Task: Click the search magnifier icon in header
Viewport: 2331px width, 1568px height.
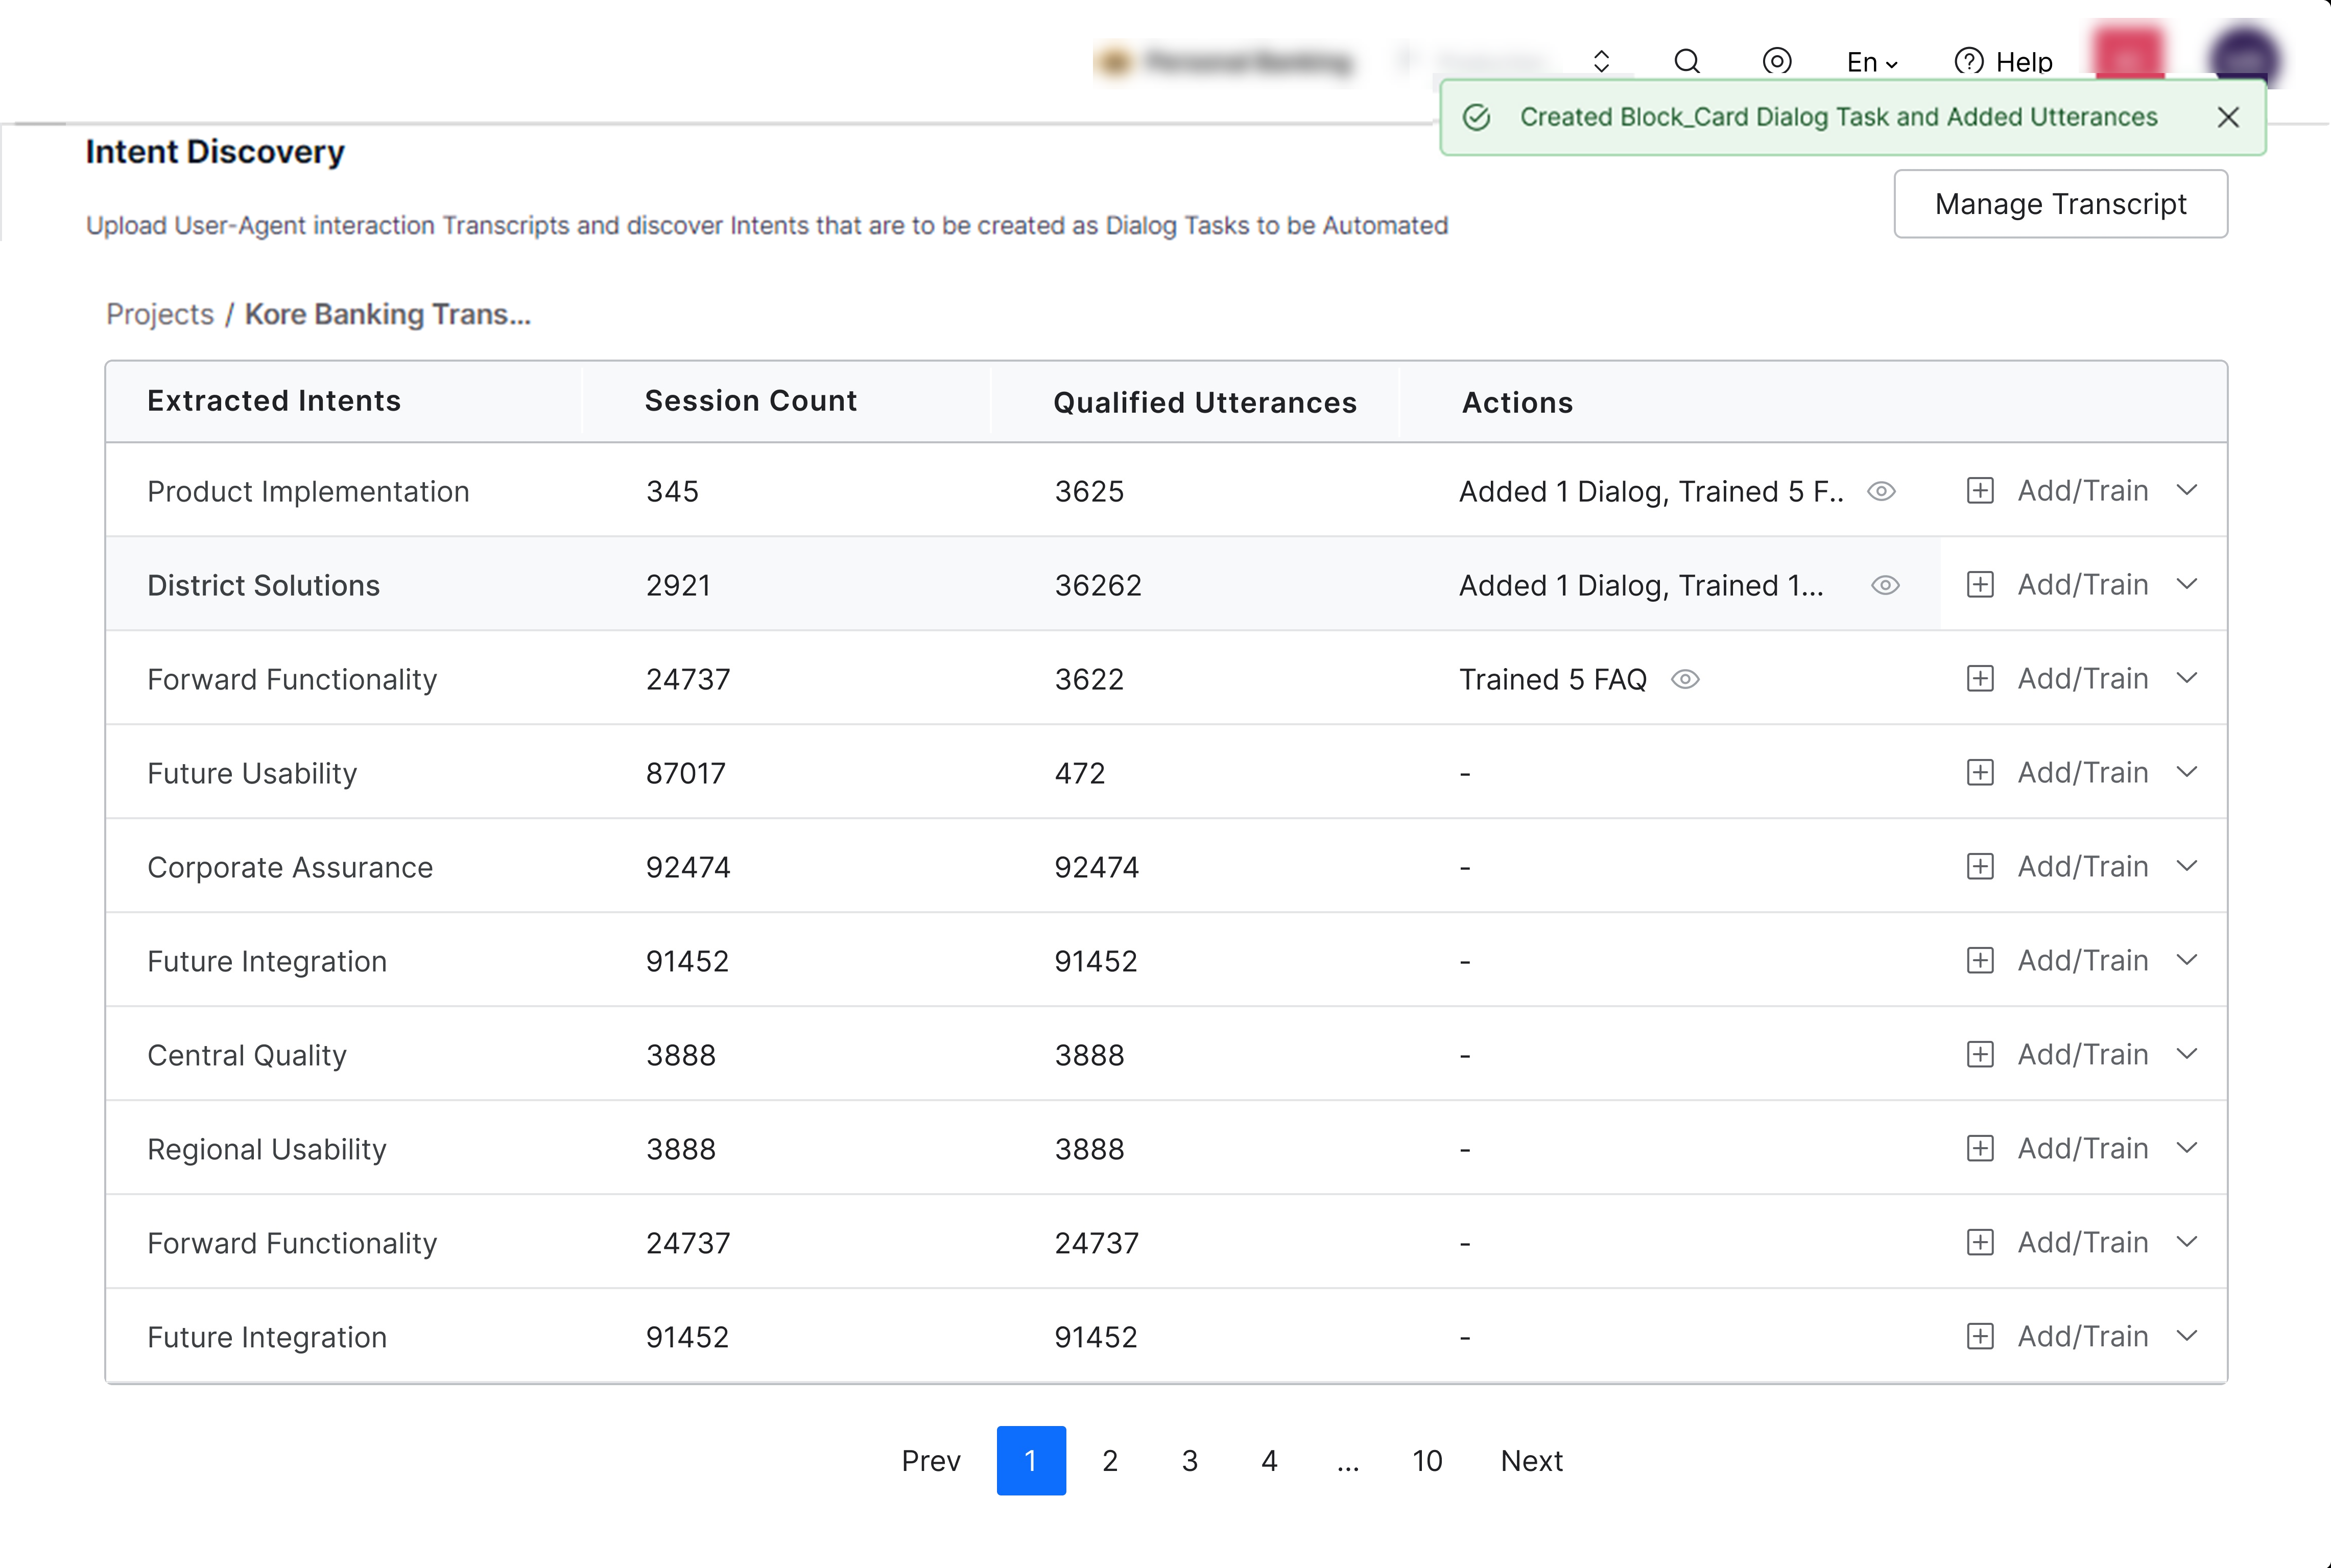Action: click(1687, 62)
